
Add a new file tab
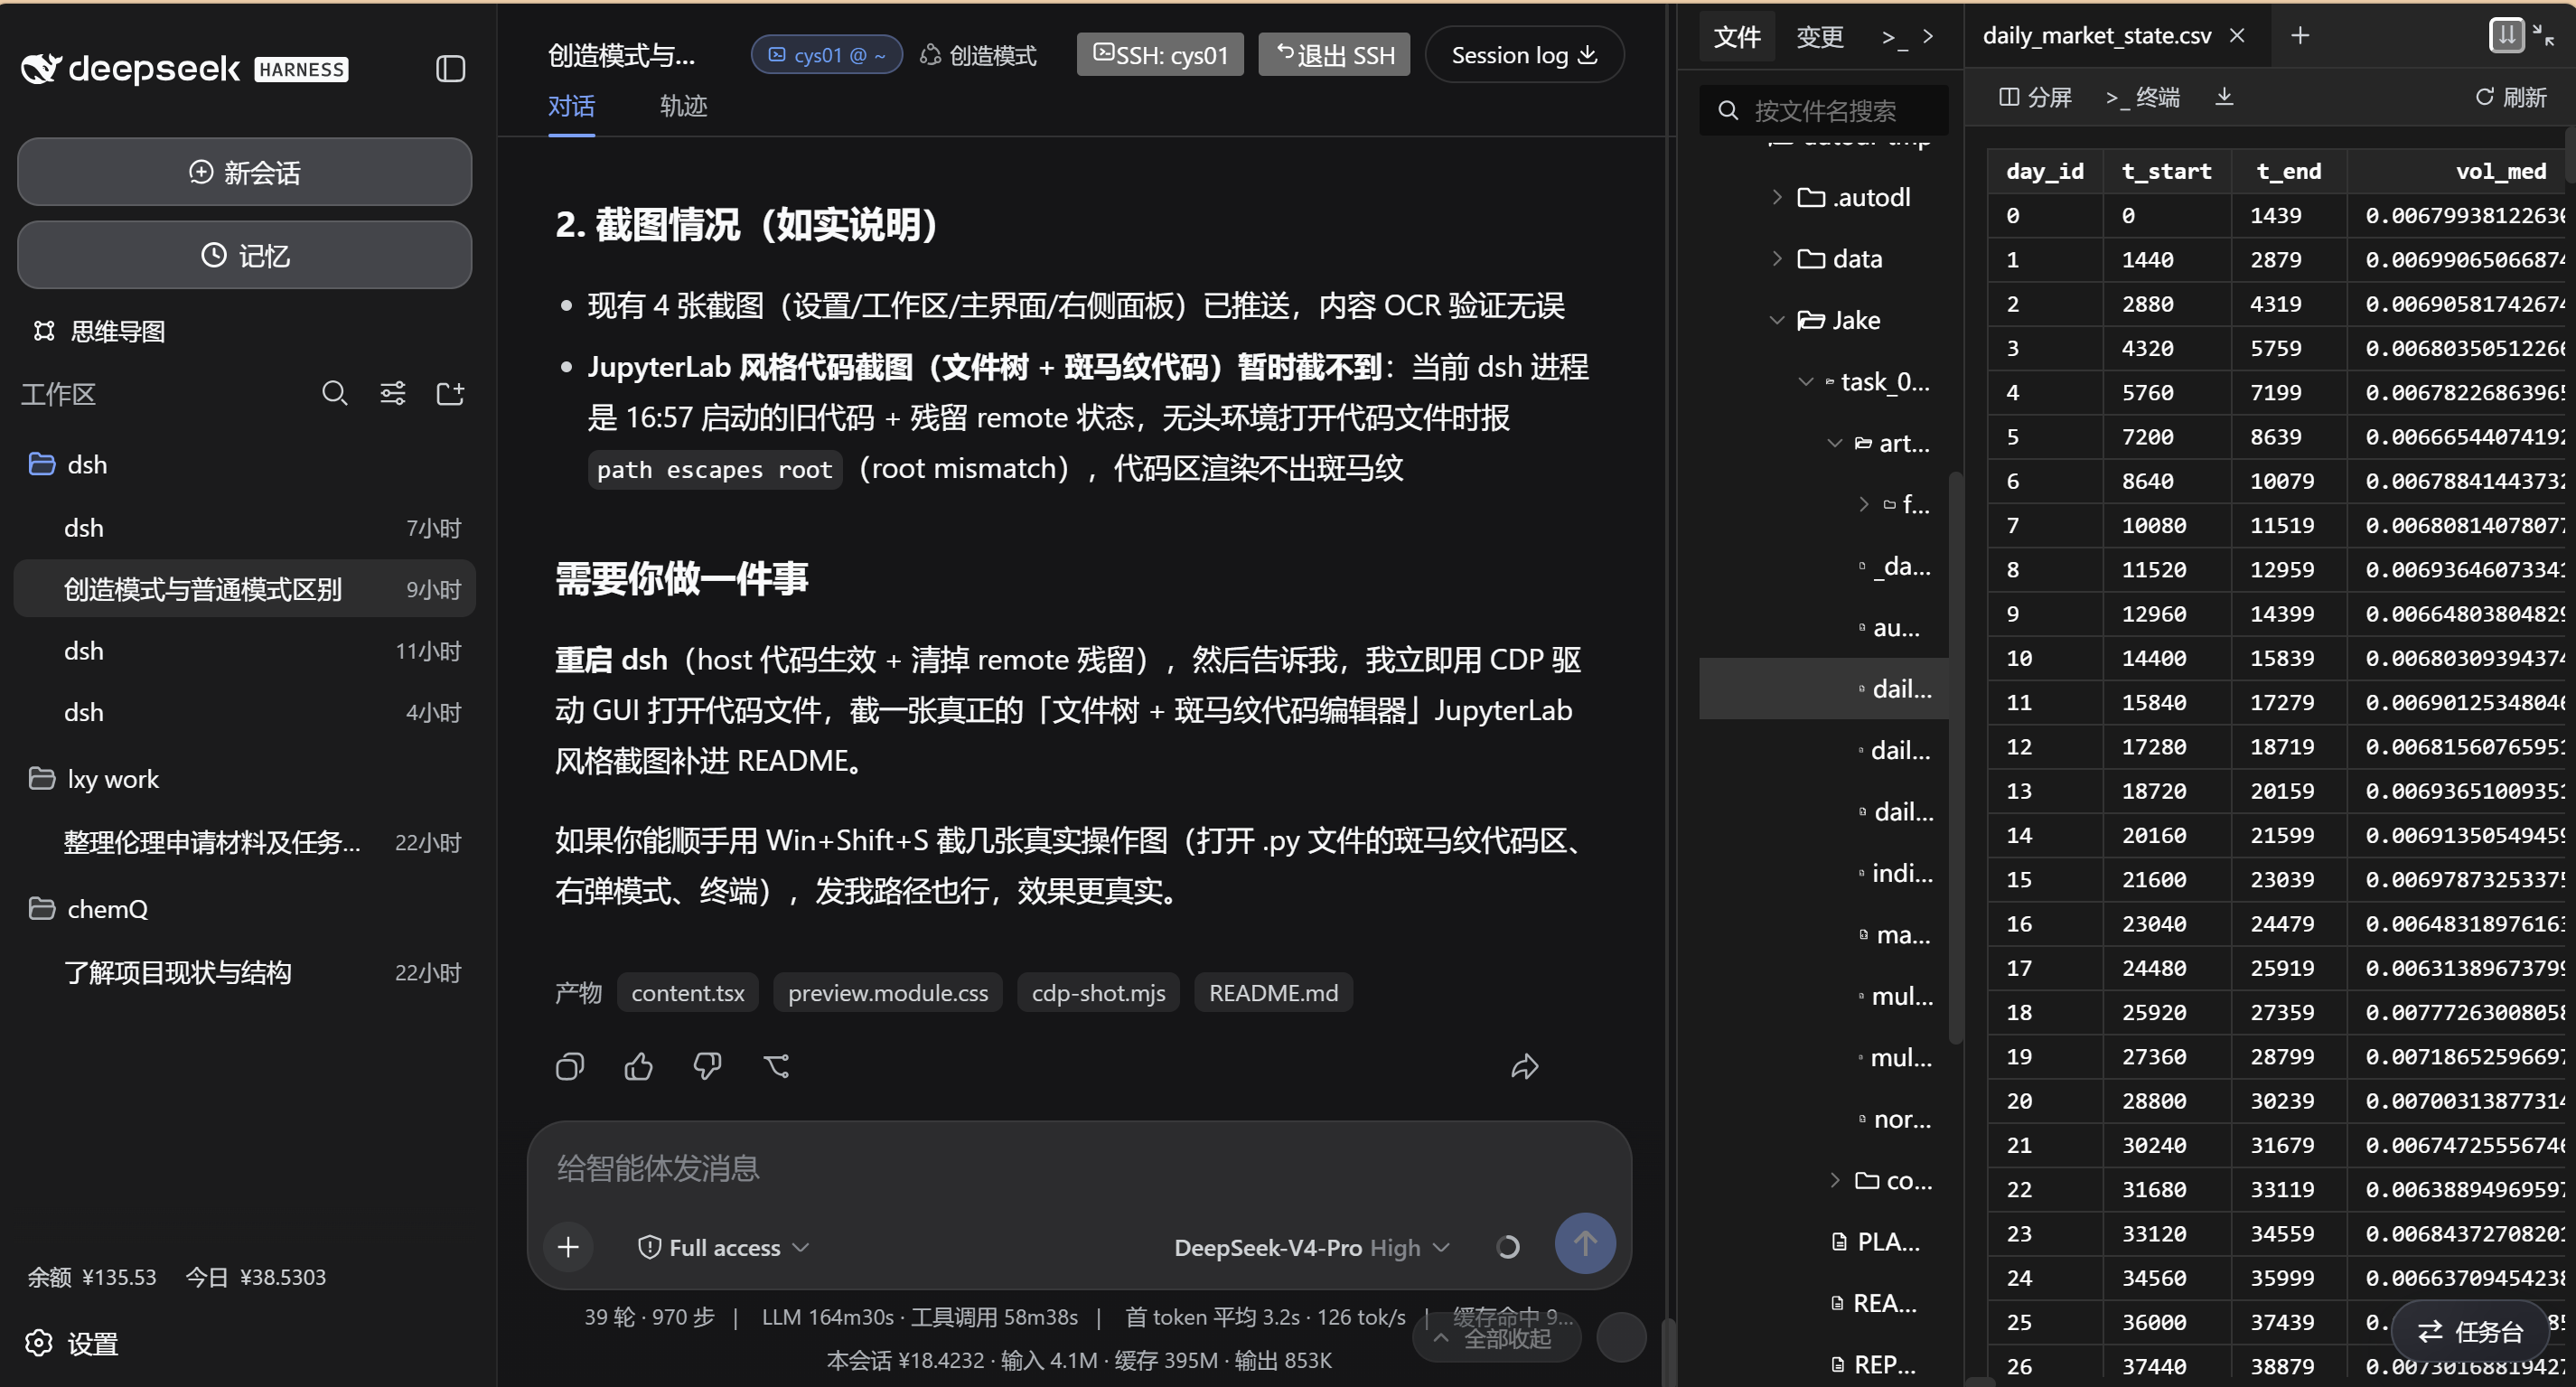pos(2300,36)
